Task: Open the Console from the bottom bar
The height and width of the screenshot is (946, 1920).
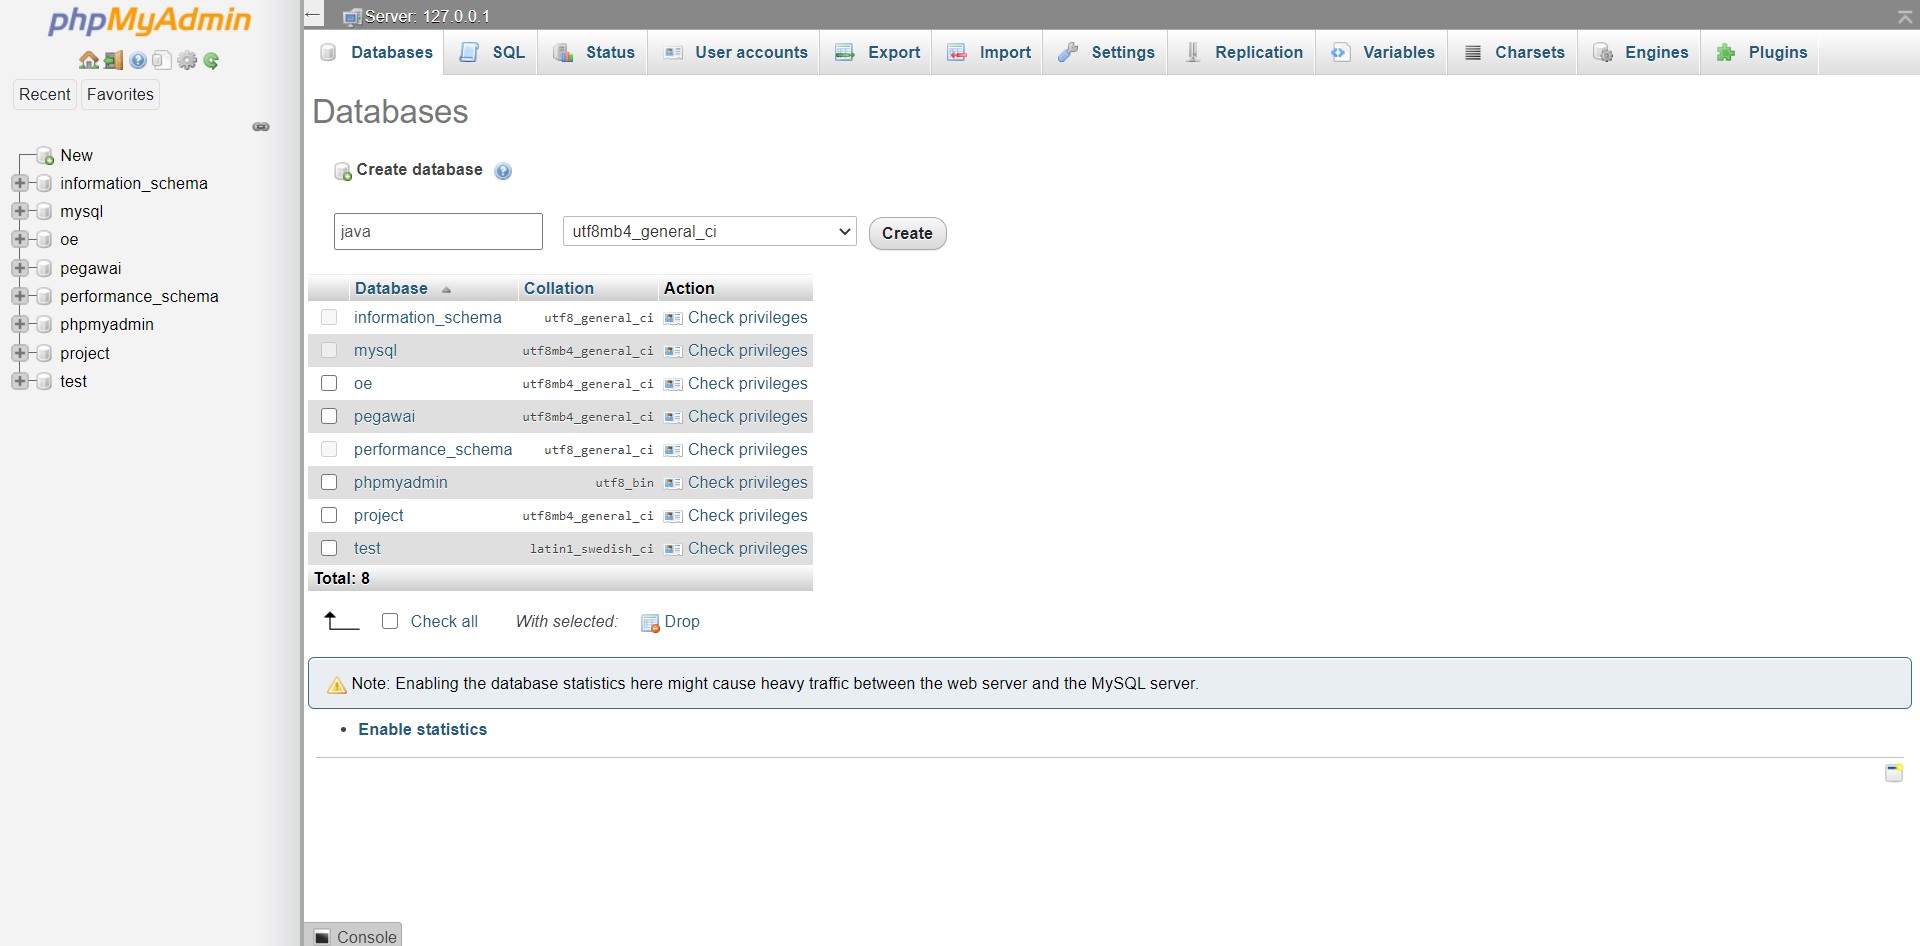Action: click(x=355, y=936)
